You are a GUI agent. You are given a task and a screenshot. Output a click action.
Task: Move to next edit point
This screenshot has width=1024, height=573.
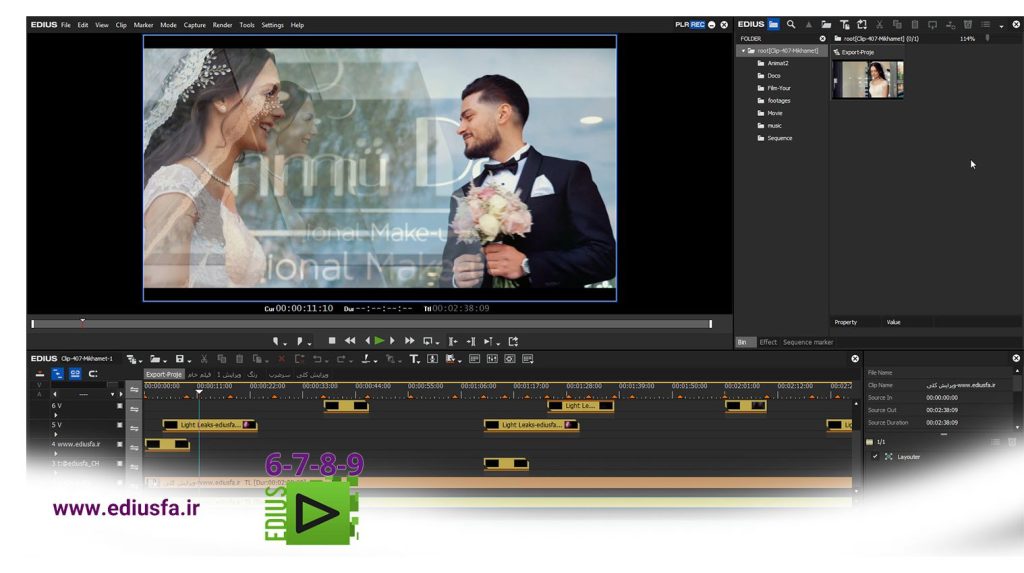(x=471, y=341)
